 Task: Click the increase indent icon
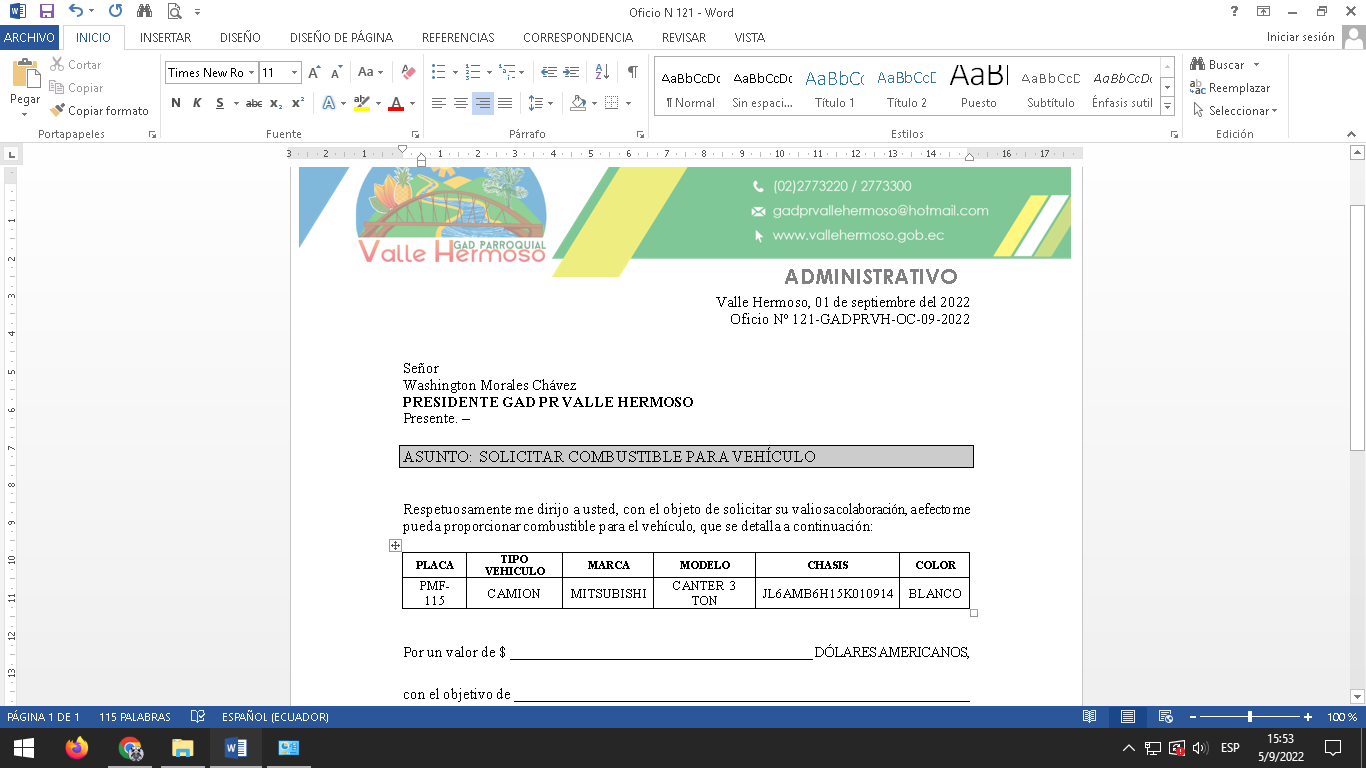pos(571,72)
